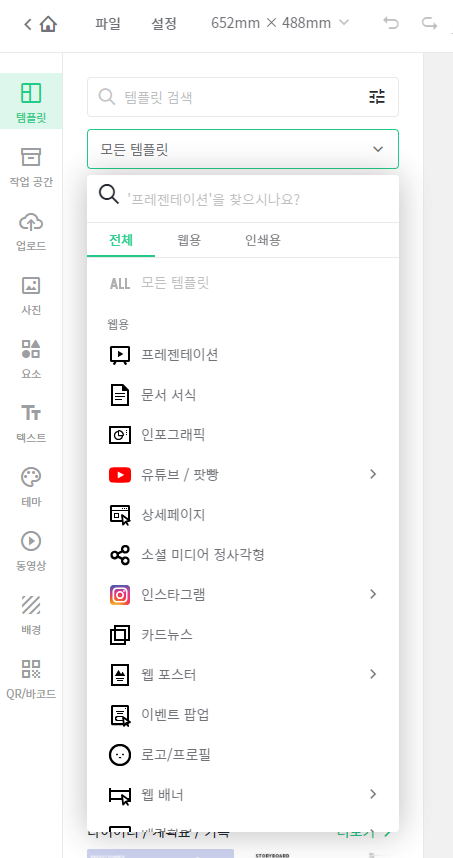Click the 이벤트 팝업 icon
Image resolution: width=453 pixels, height=858 pixels.
(x=120, y=715)
